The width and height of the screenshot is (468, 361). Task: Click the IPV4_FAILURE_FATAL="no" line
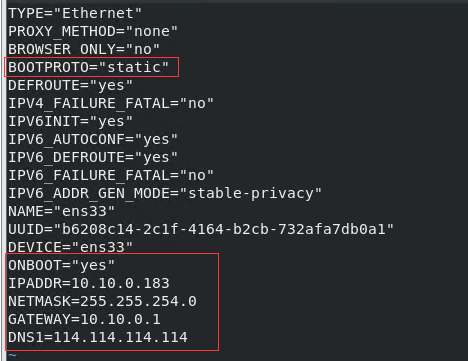[x=111, y=103]
